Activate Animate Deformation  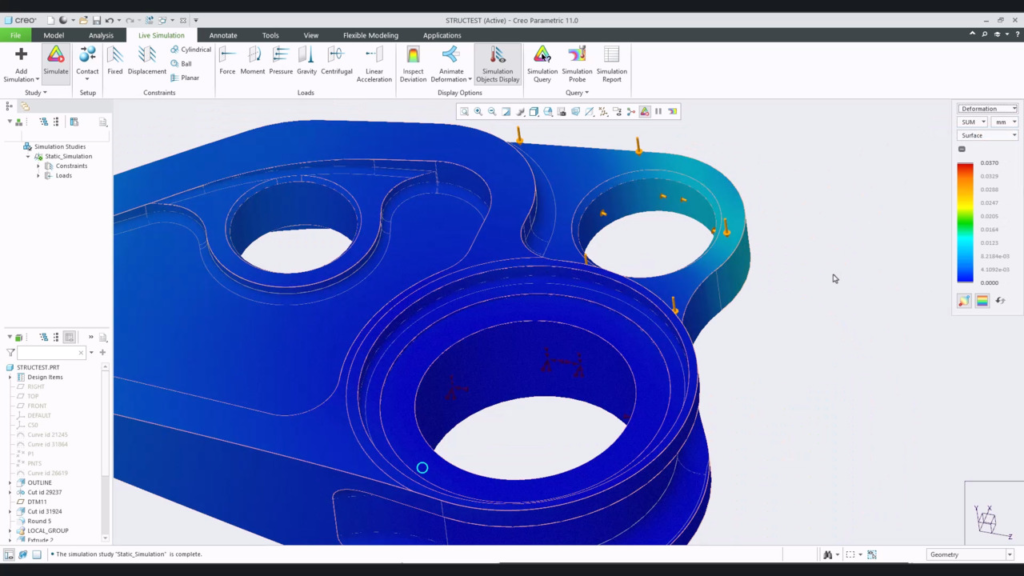pos(451,63)
